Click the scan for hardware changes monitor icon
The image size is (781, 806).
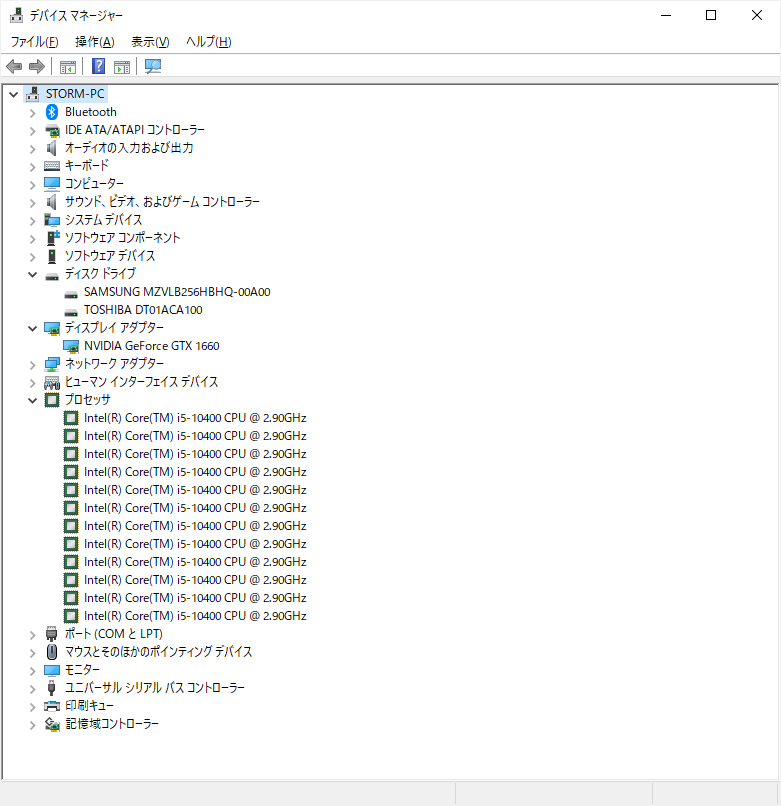tap(153, 66)
